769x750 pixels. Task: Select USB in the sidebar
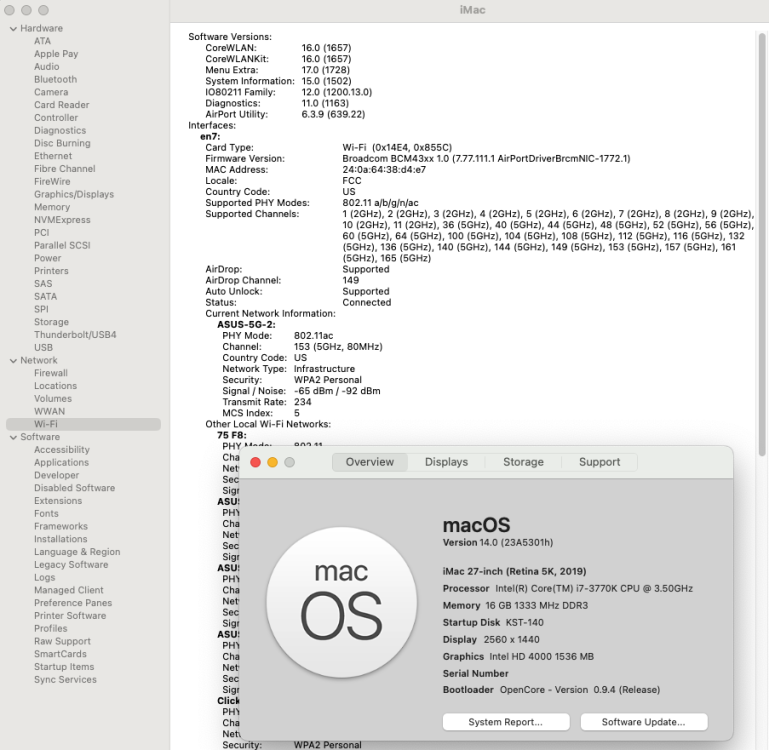tap(43, 347)
